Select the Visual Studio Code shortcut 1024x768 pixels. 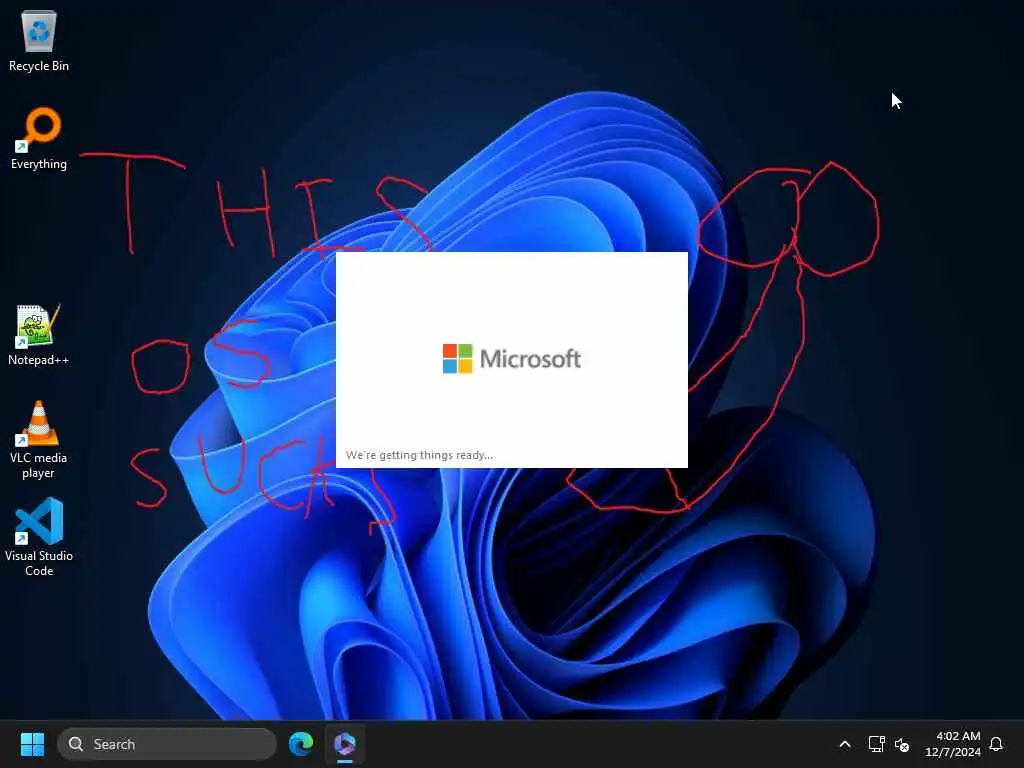pyautogui.click(x=39, y=537)
